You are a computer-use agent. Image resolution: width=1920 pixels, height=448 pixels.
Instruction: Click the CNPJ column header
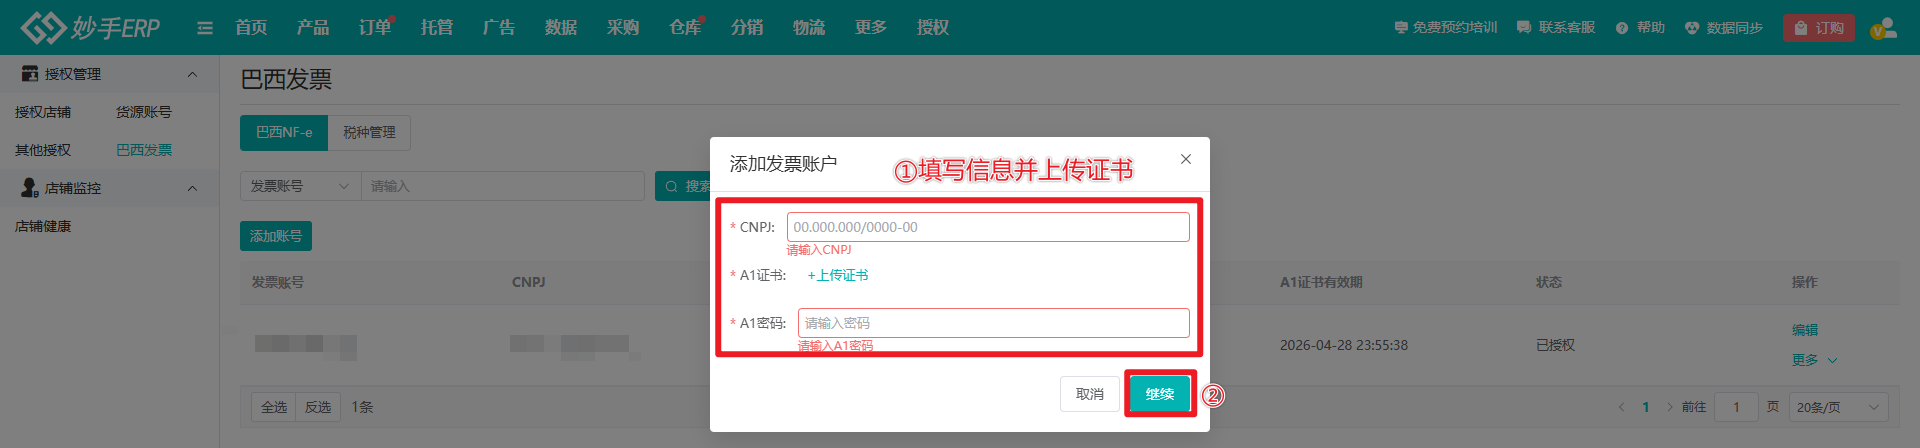(529, 282)
